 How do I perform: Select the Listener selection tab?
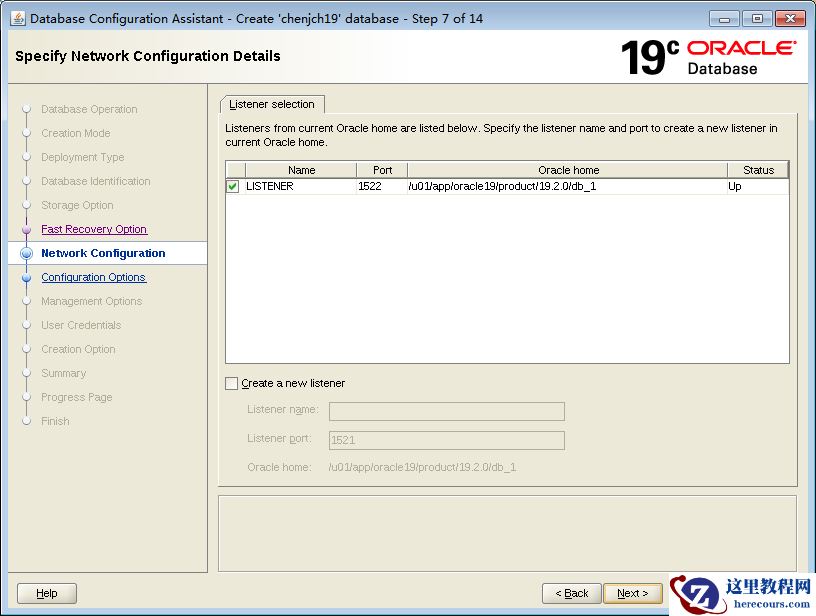point(272,104)
